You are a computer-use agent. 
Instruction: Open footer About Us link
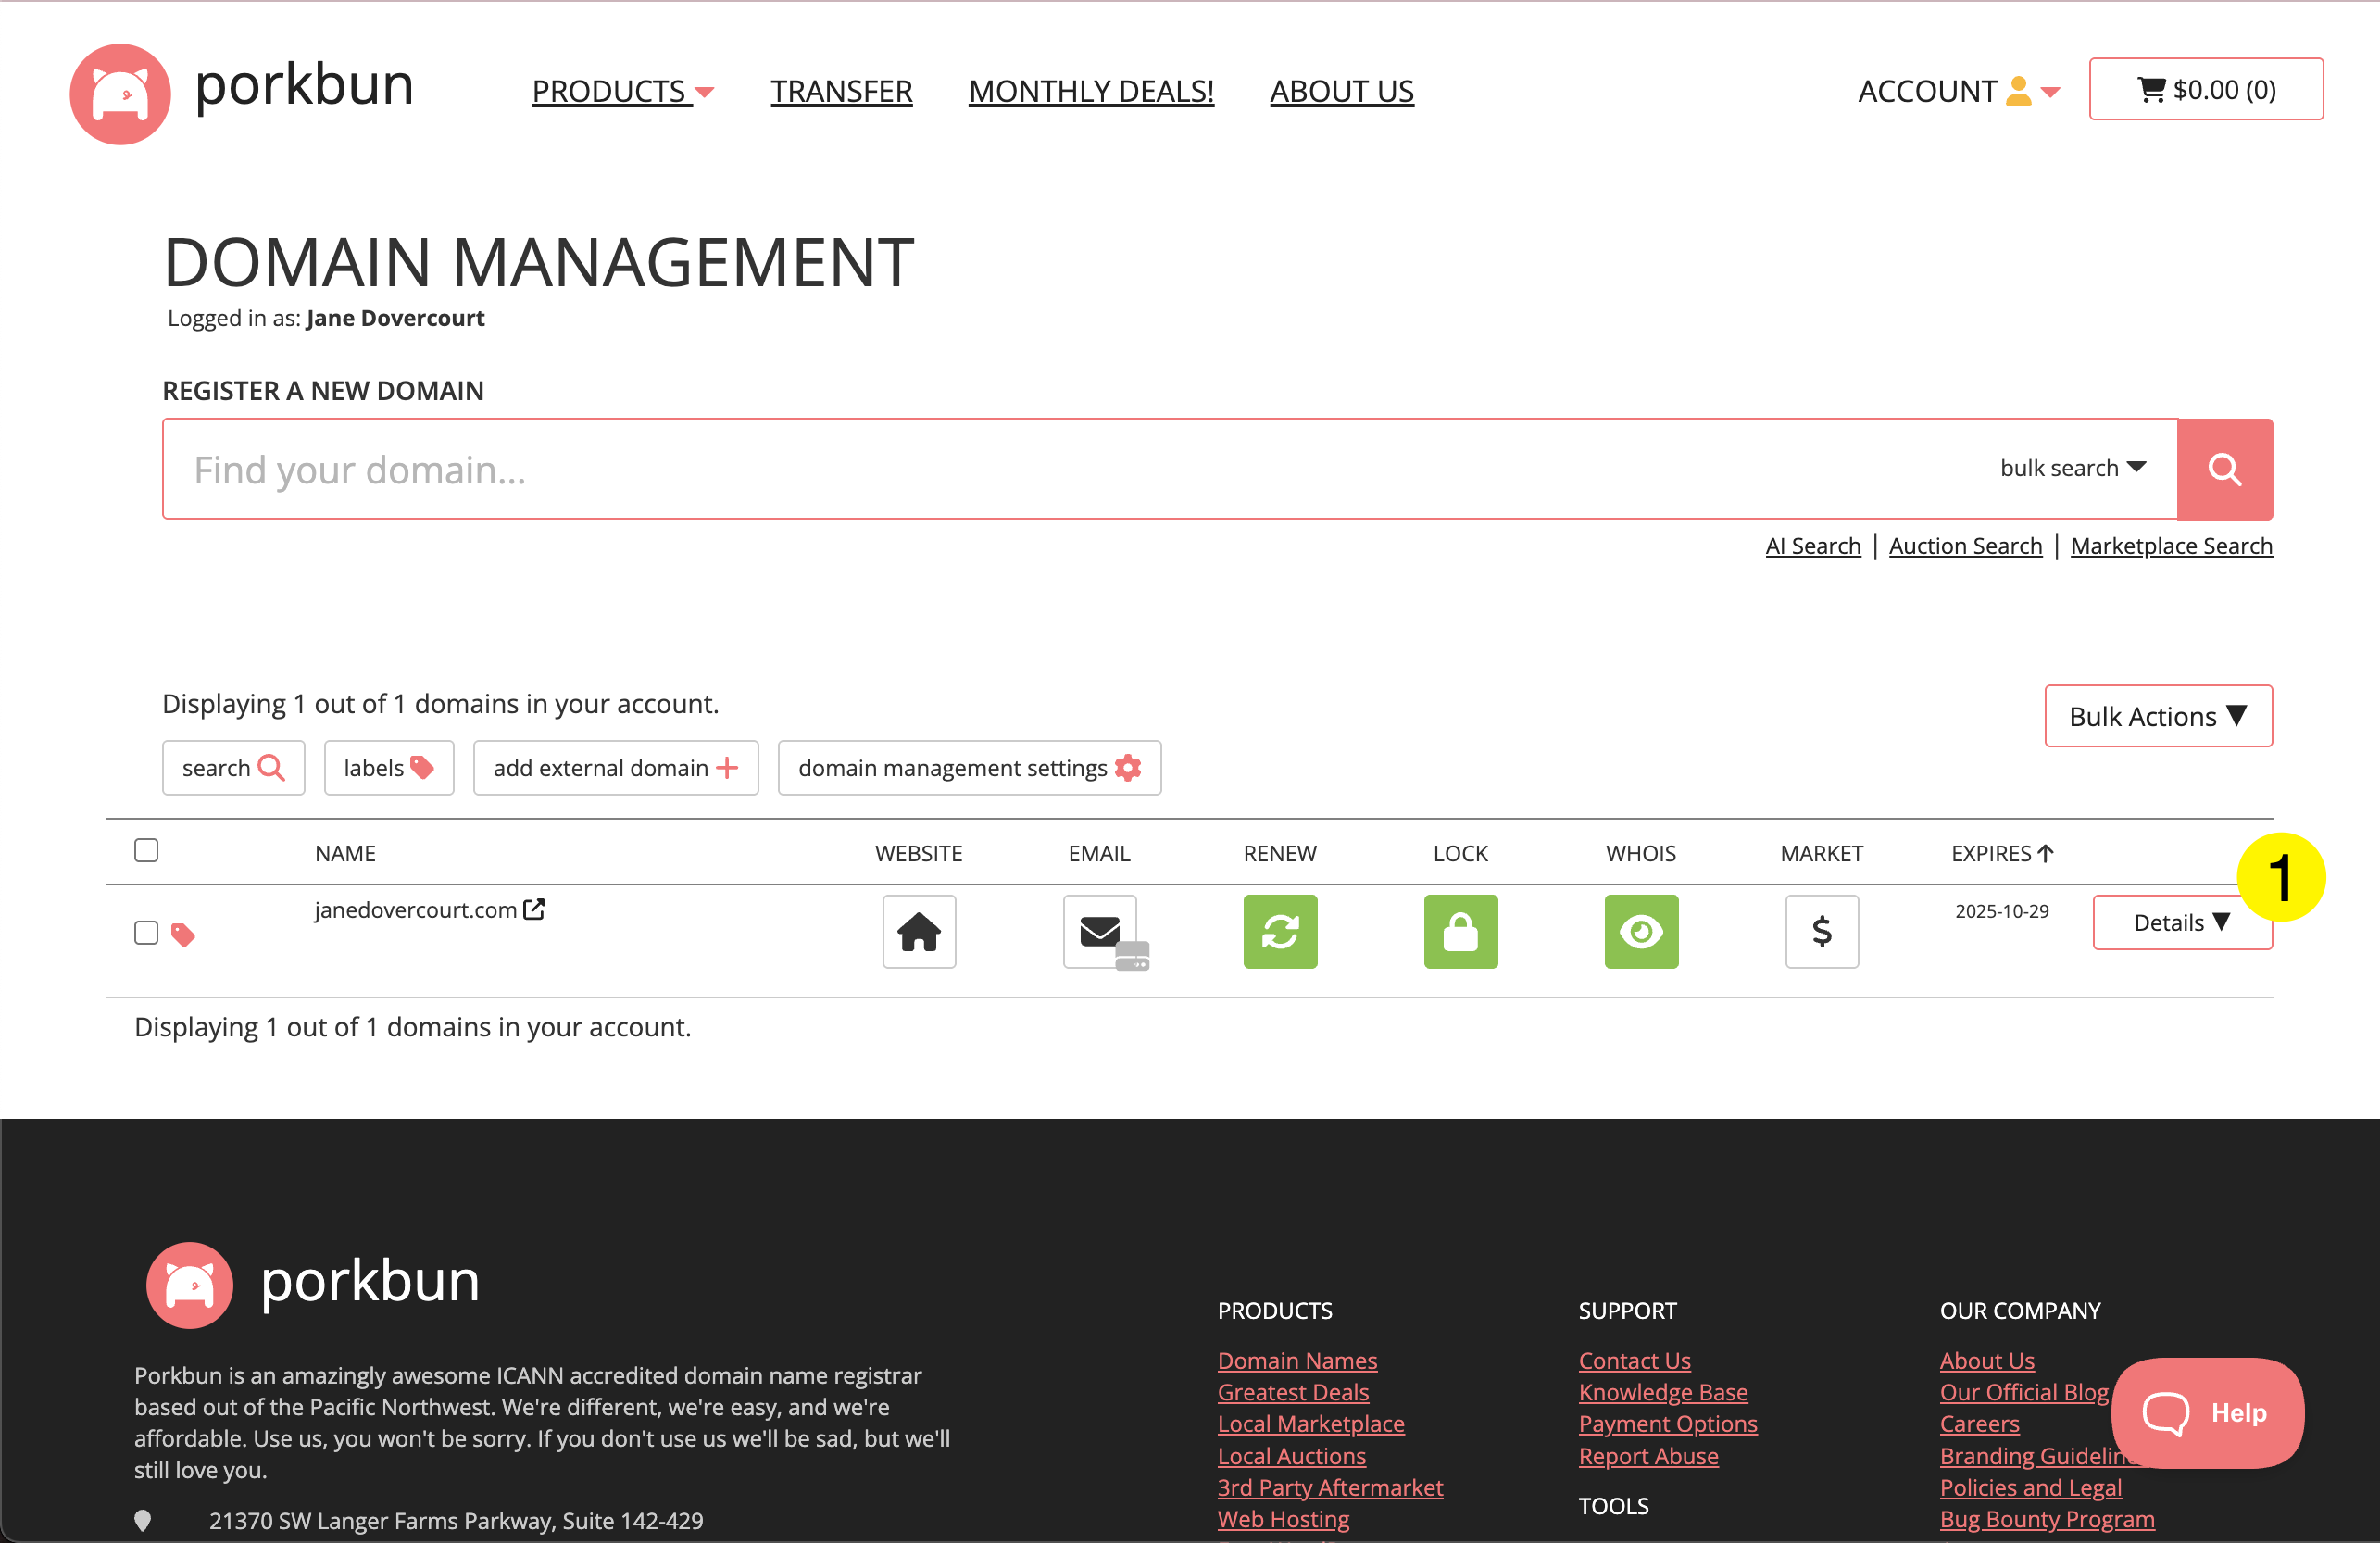[1987, 1360]
